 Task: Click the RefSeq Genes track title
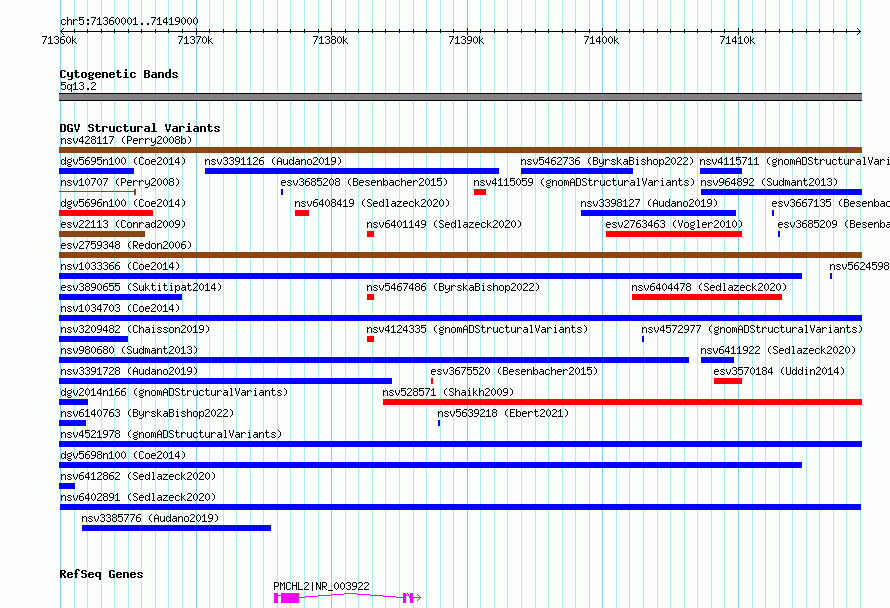[x=101, y=574]
